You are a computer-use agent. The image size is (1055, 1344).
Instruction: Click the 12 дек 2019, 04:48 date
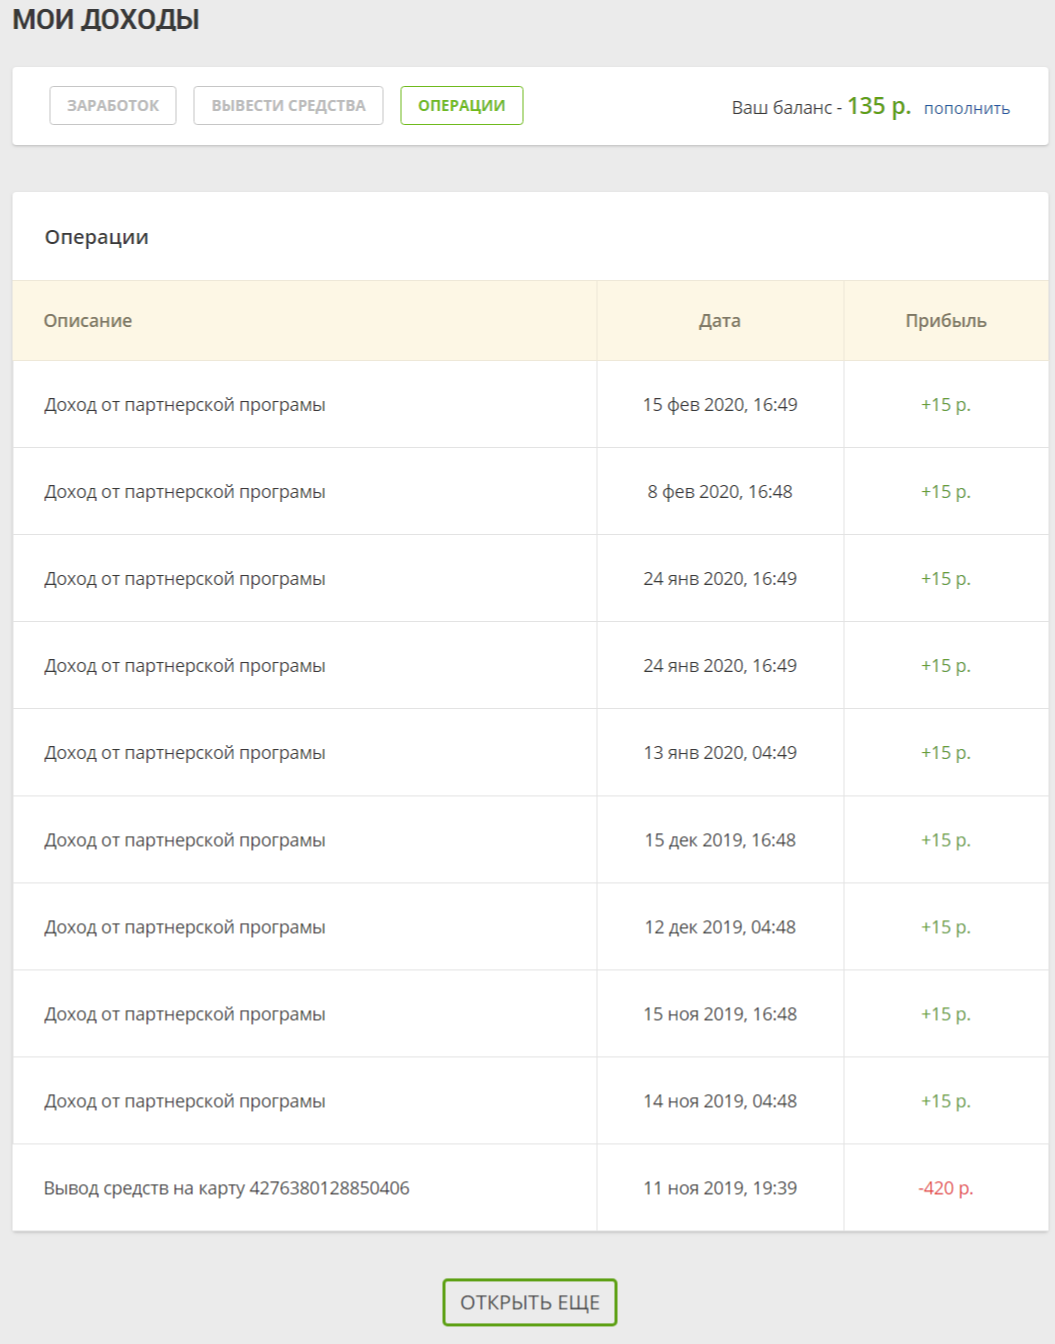click(x=719, y=927)
